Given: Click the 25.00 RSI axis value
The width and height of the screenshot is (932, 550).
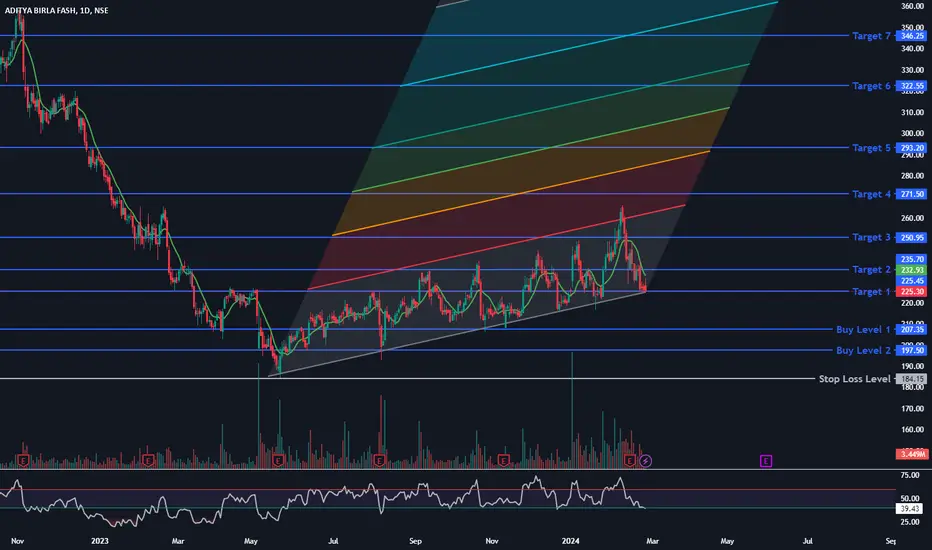Looking at the screenshot, I should 910,522.
